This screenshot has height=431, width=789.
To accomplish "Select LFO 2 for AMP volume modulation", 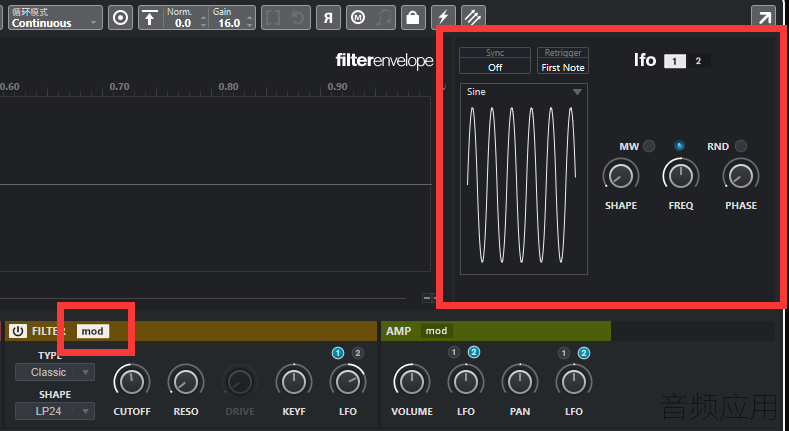I will (x=474, y=353).
